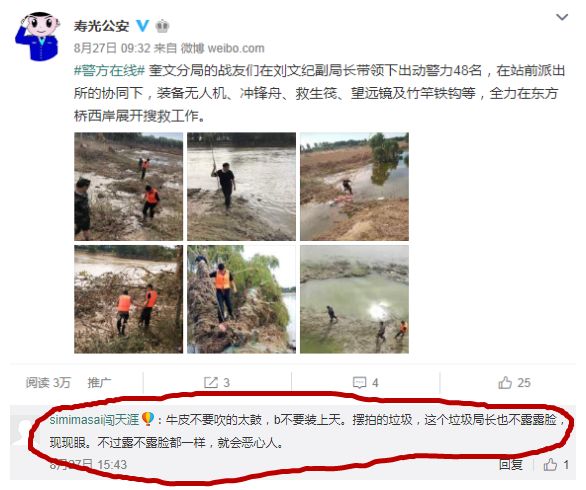Image resolution: width=586 pixels, height=490 pixels.
Task: Click the comment icon showing 4
Action: [x=366, y=383]
